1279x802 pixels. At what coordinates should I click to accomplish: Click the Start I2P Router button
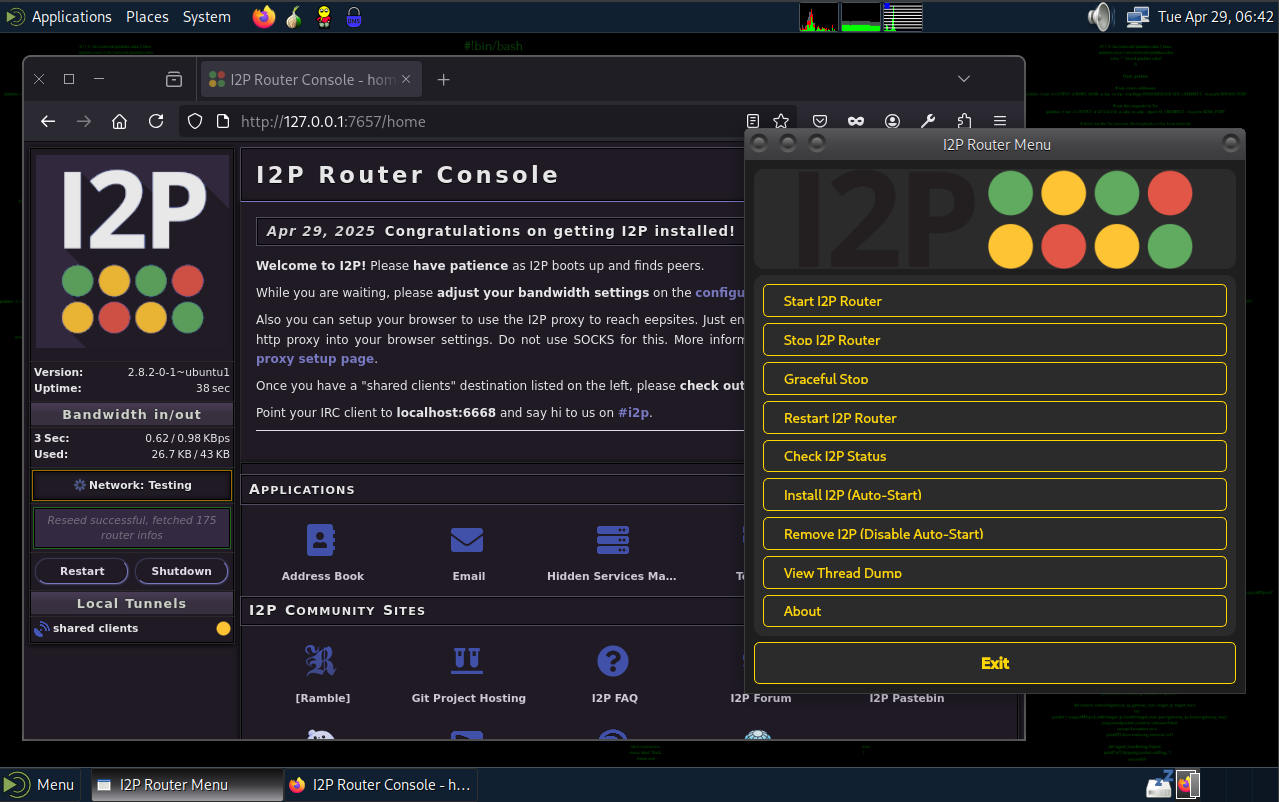coord(995,301)
